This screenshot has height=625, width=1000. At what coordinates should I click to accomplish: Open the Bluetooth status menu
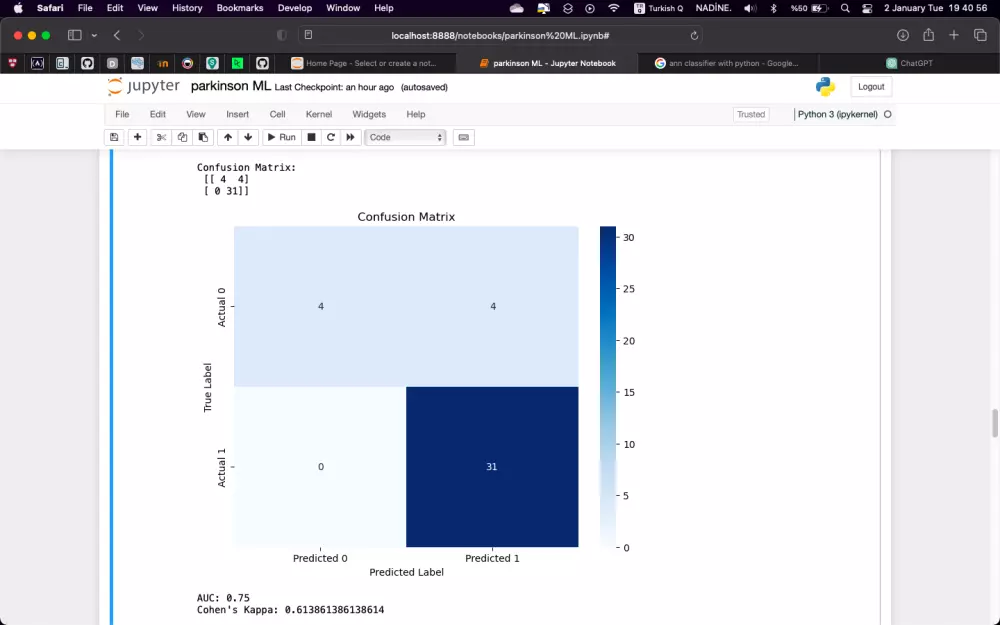(x=774, y=8)
